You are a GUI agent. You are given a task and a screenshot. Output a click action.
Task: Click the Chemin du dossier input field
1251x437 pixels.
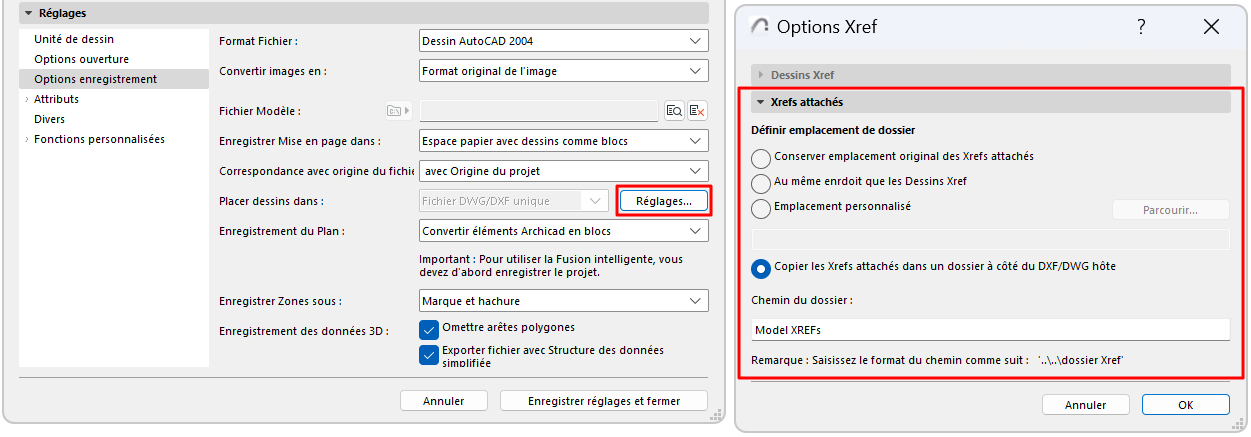[990, 330]
